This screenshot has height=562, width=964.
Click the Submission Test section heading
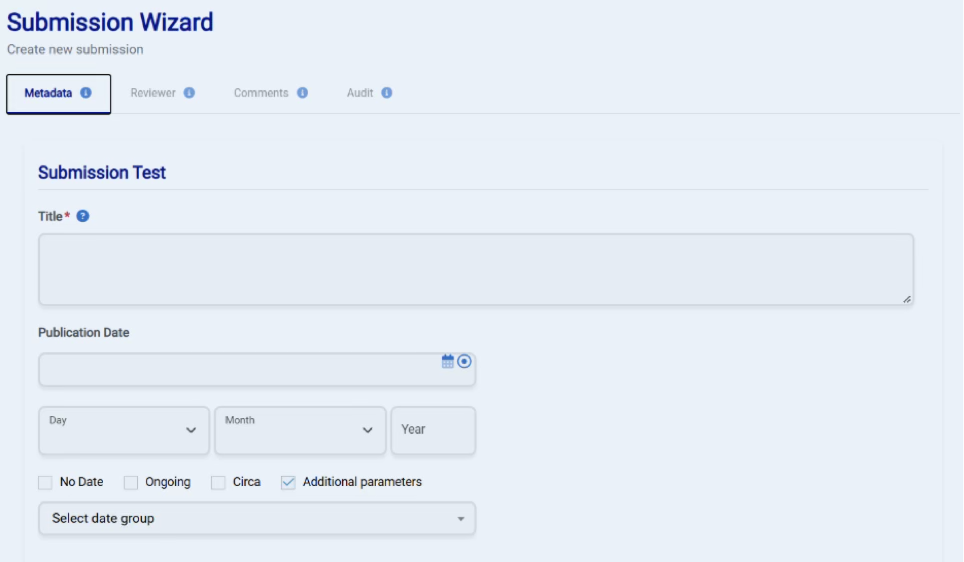tap(102, 173)
